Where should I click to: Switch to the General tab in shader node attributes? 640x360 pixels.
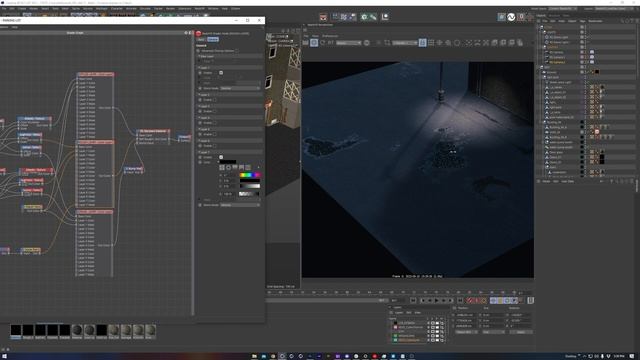click(213, 40)
